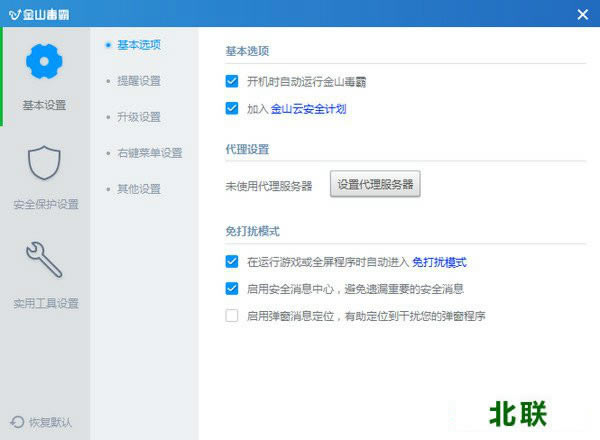Screen dimensions: 600x440
Task: Disable auto-enter 免打扰模式 checkbox
Action: pos(232,262)
